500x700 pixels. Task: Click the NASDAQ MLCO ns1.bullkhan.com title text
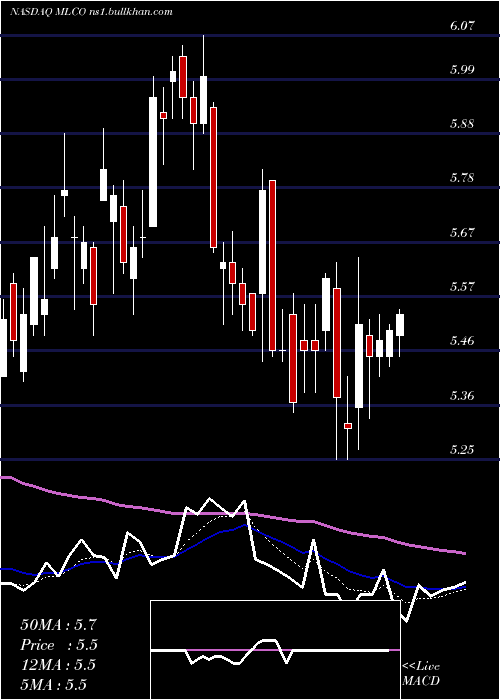91,12
